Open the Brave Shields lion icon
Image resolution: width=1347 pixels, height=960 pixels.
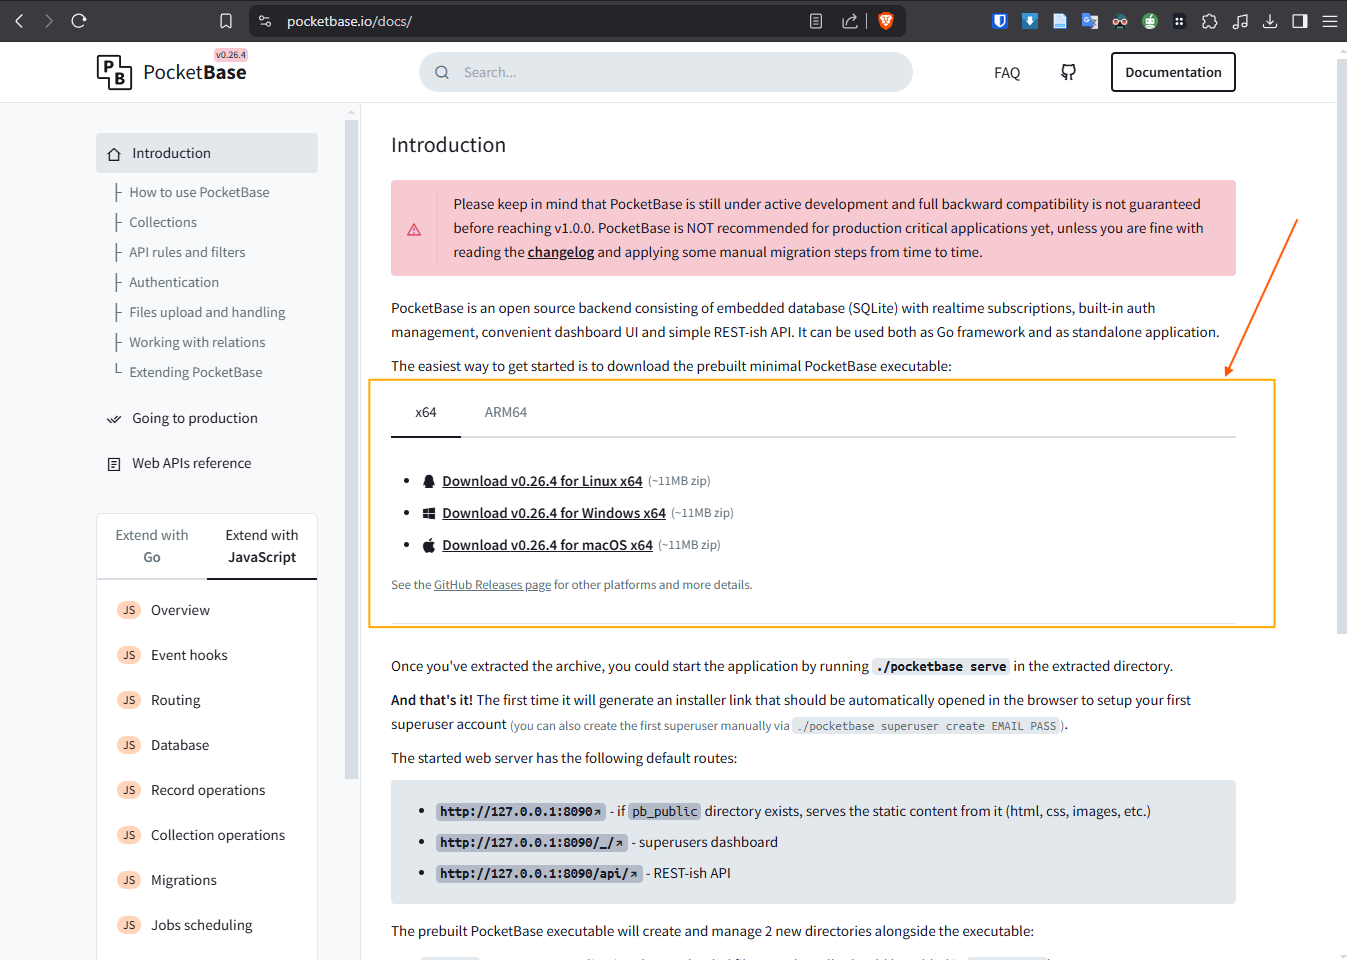[885, 21]
